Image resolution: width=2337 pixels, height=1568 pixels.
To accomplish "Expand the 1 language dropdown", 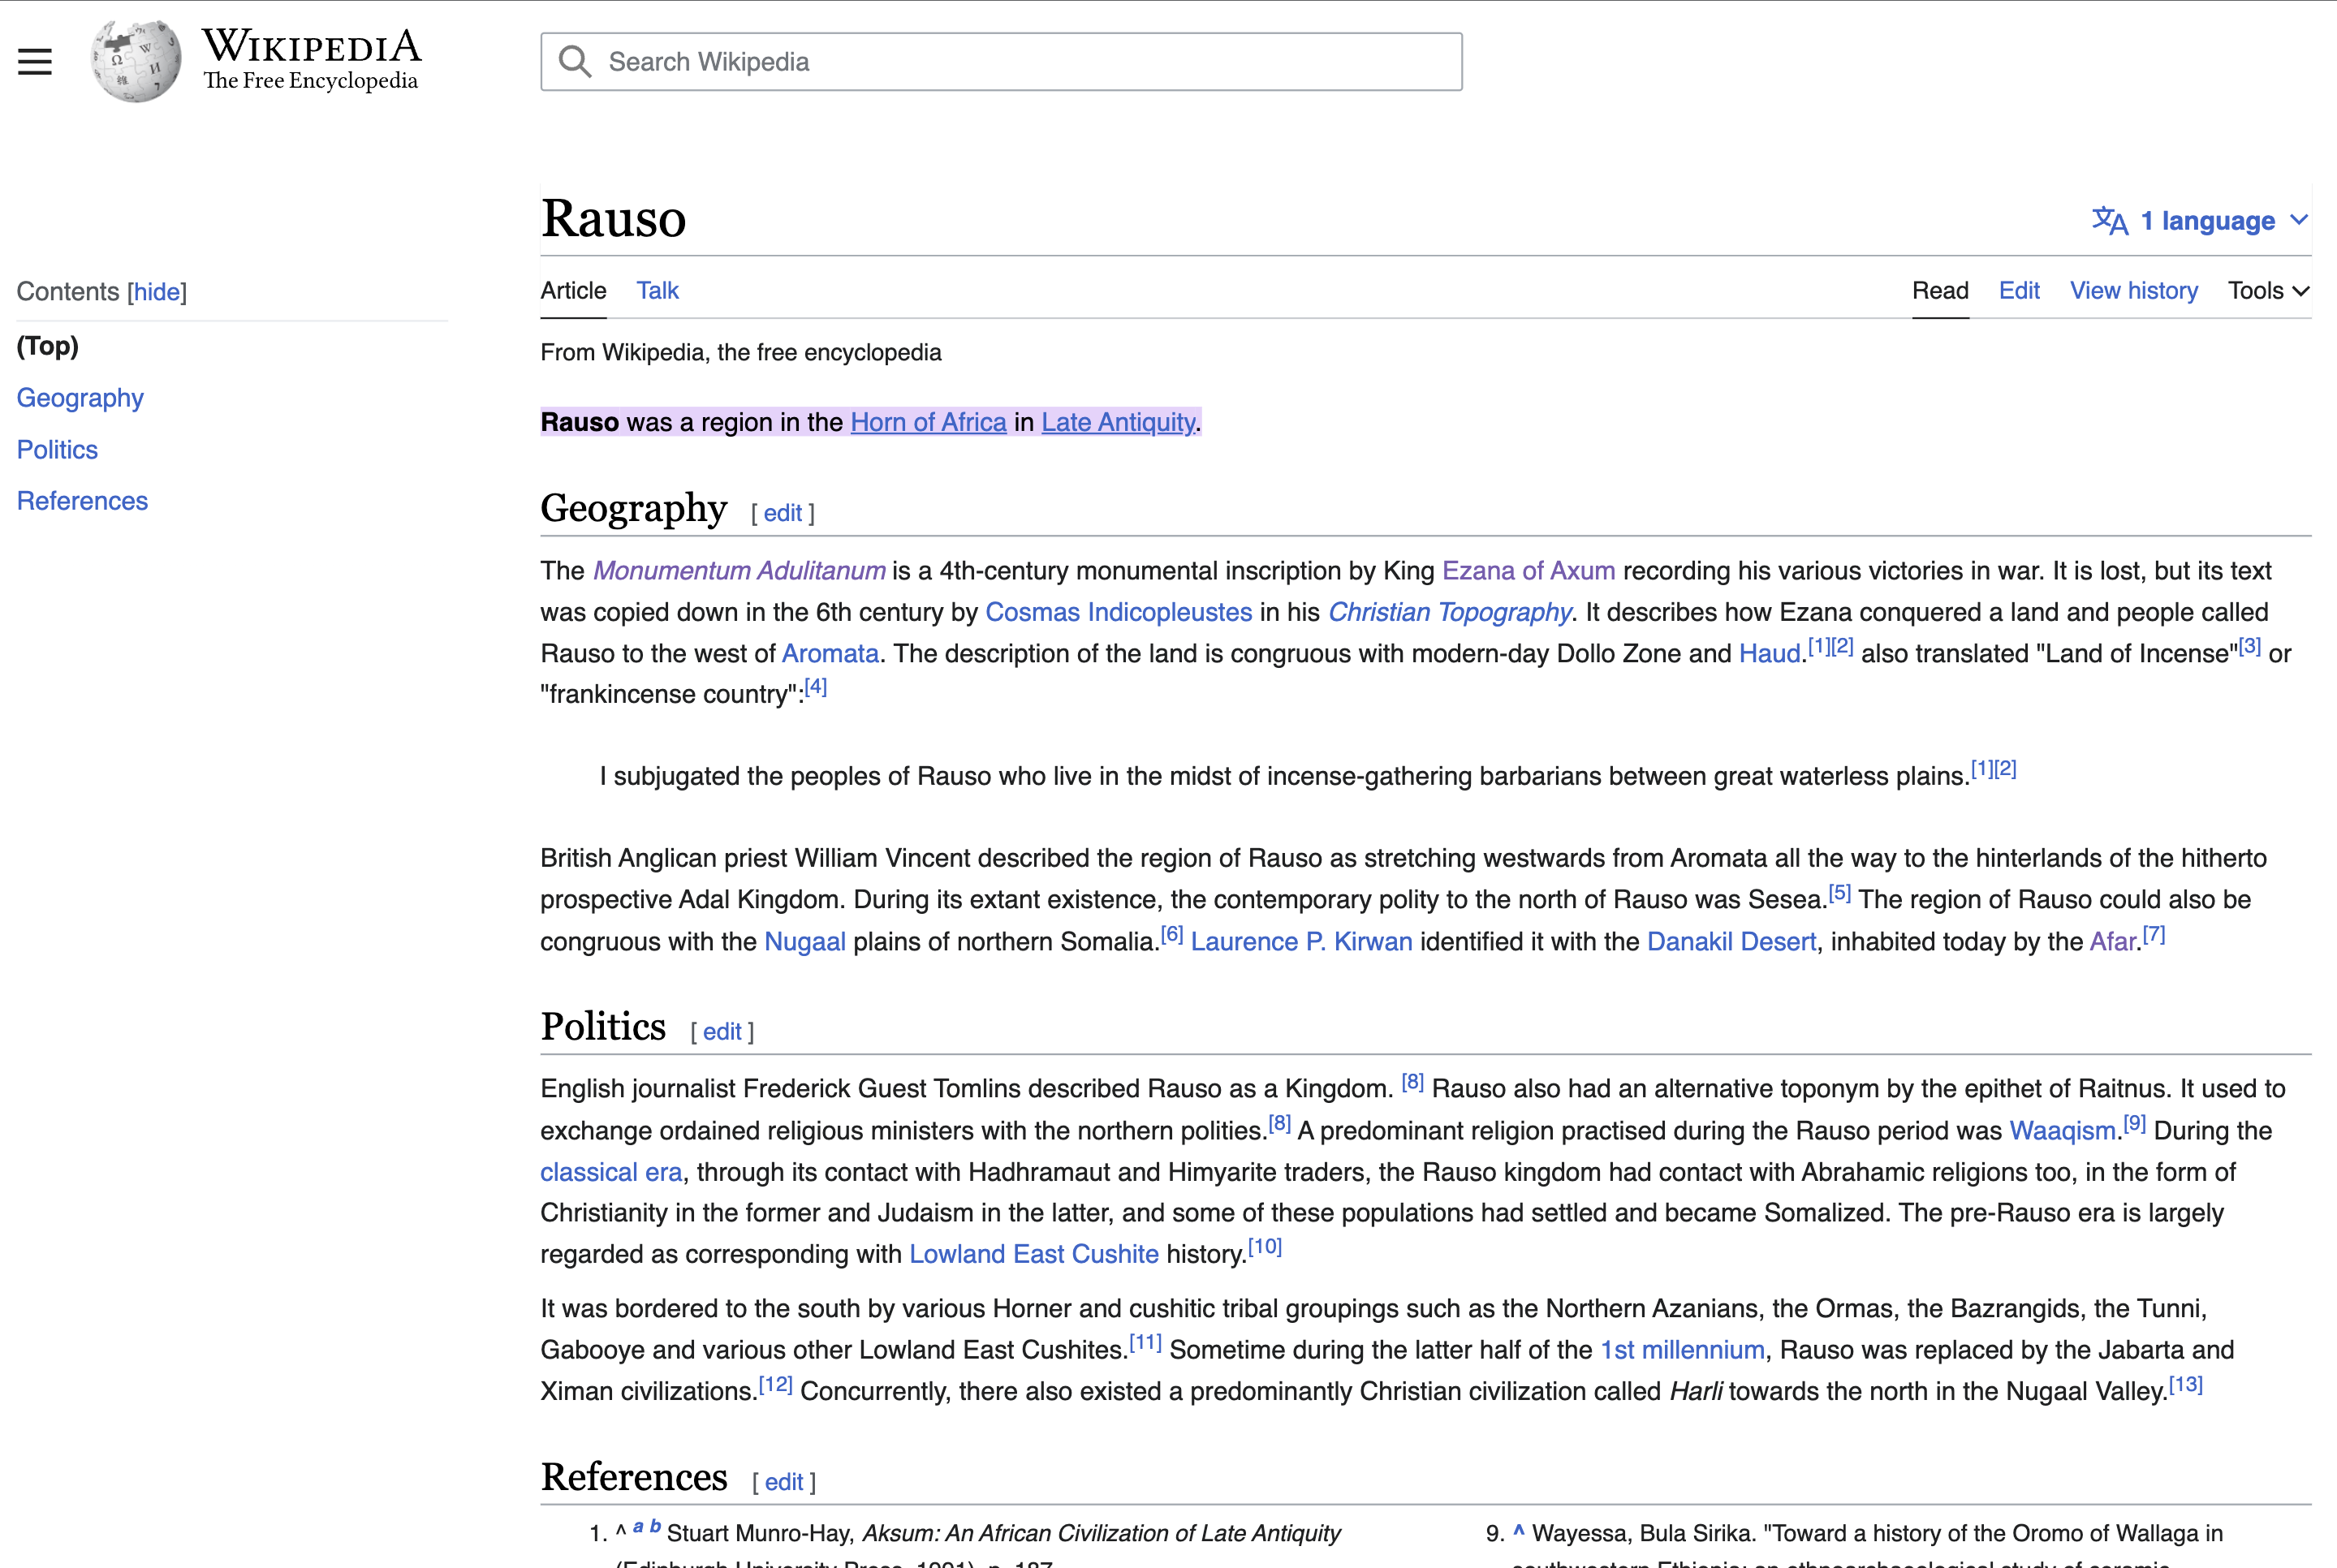I will tap(2217, 220).
